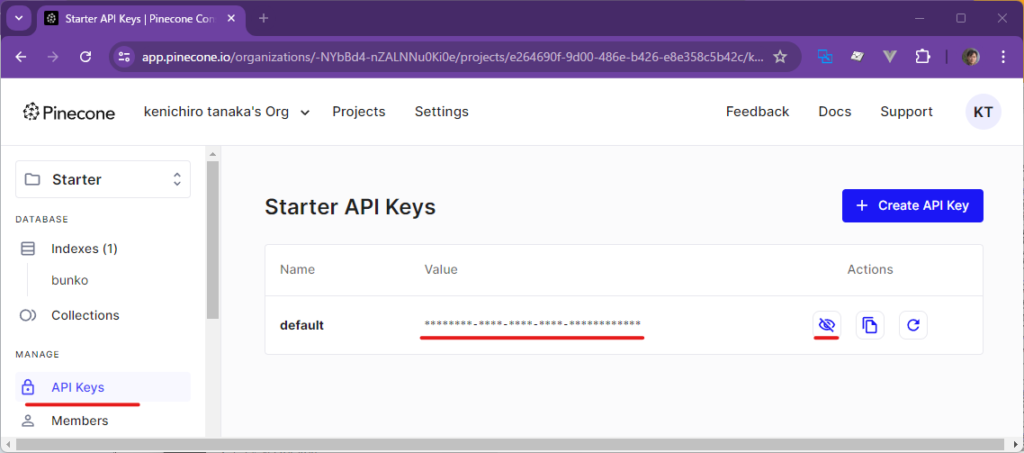Click the lock icon beside API Keys
The width and height of the screenshot is (1024, 453).
[x=27, y=387]
